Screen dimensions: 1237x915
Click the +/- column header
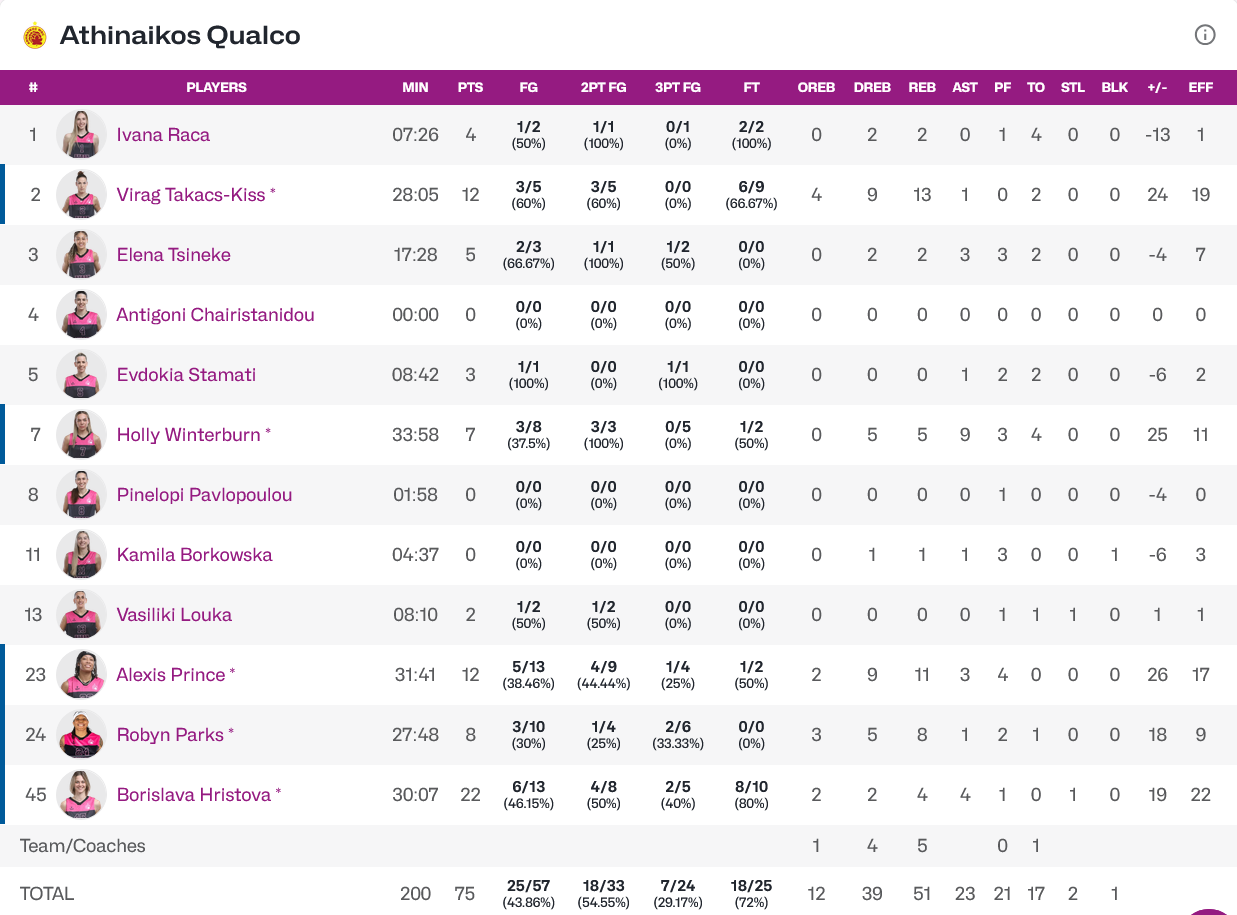pyautogui.click(x=1158, y=87)
